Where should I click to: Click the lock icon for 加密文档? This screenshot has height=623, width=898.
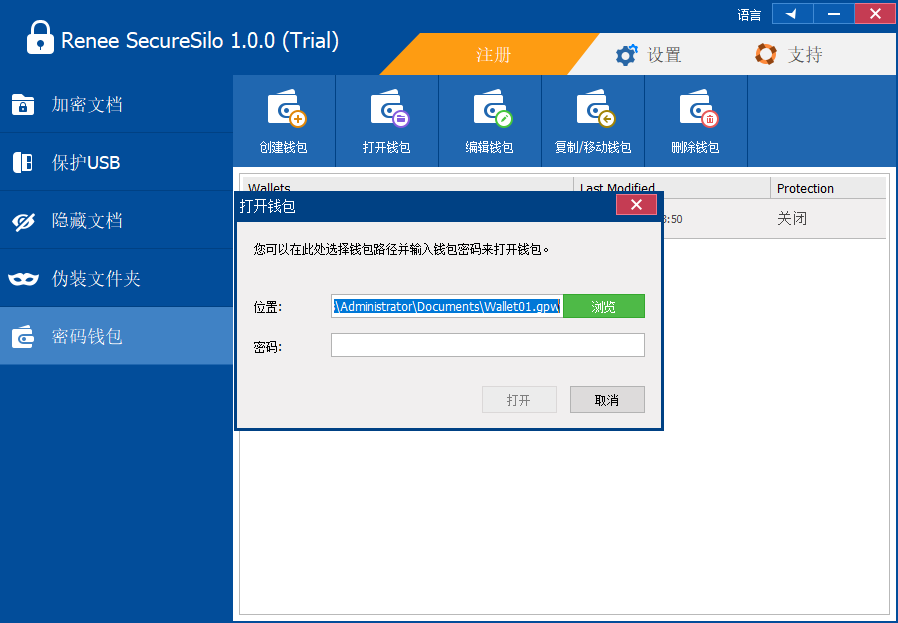pyautogui.click(x=23, y=105)
